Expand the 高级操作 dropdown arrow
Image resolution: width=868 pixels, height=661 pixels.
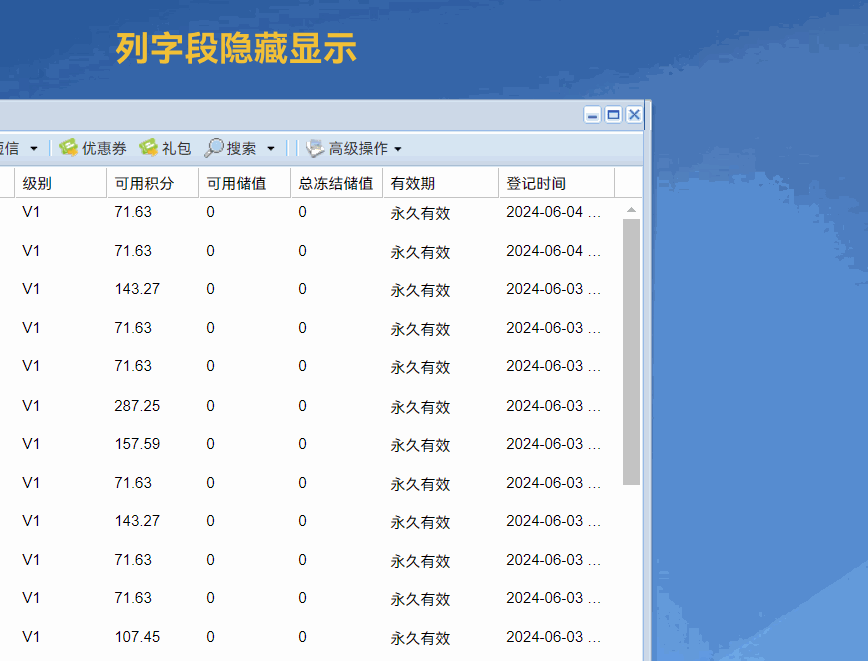(398, 149)
